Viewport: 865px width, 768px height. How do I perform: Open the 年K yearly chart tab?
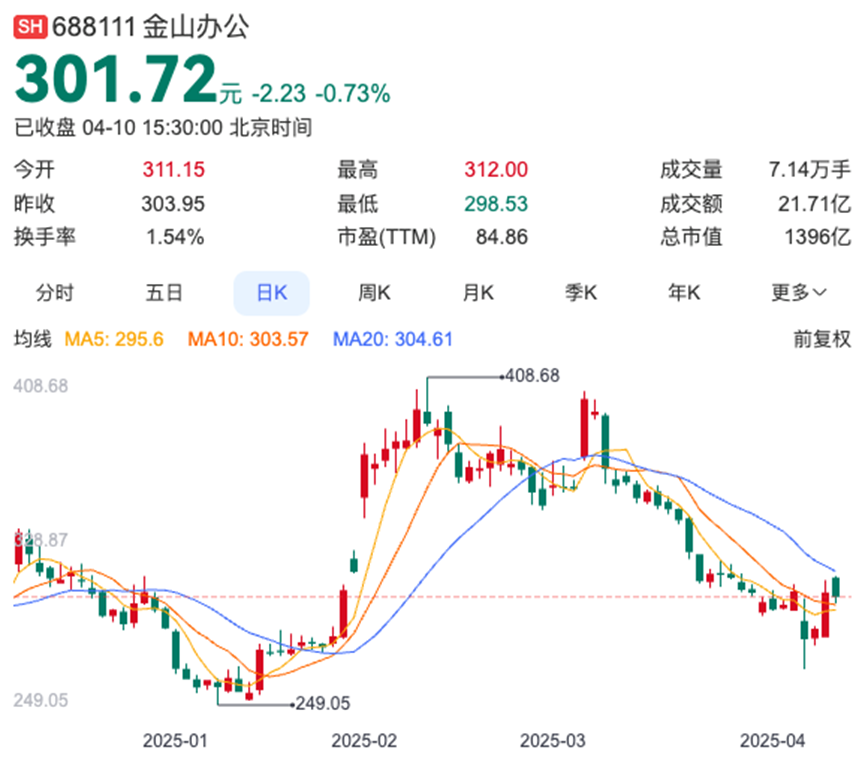click(x=684, y=292)
